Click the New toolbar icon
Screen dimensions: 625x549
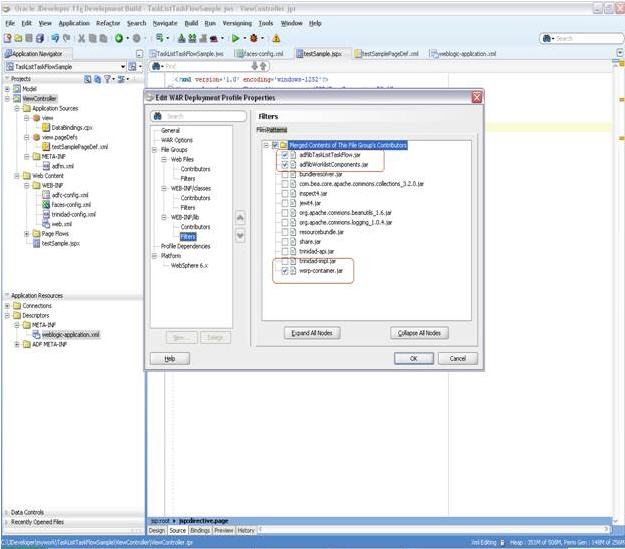(x=7, y=38)
